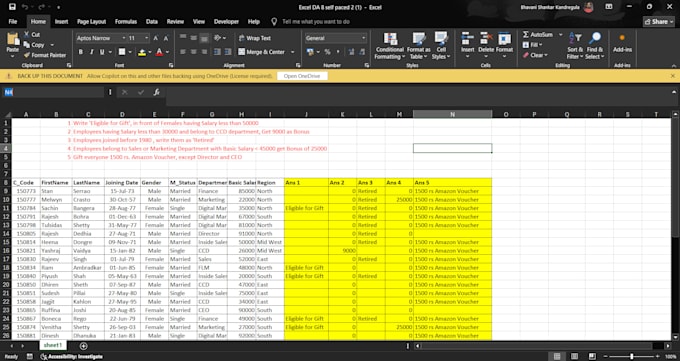Increase the indent in the Alignment group
Viewport: 680px width, 361px height.
[228, 52]
